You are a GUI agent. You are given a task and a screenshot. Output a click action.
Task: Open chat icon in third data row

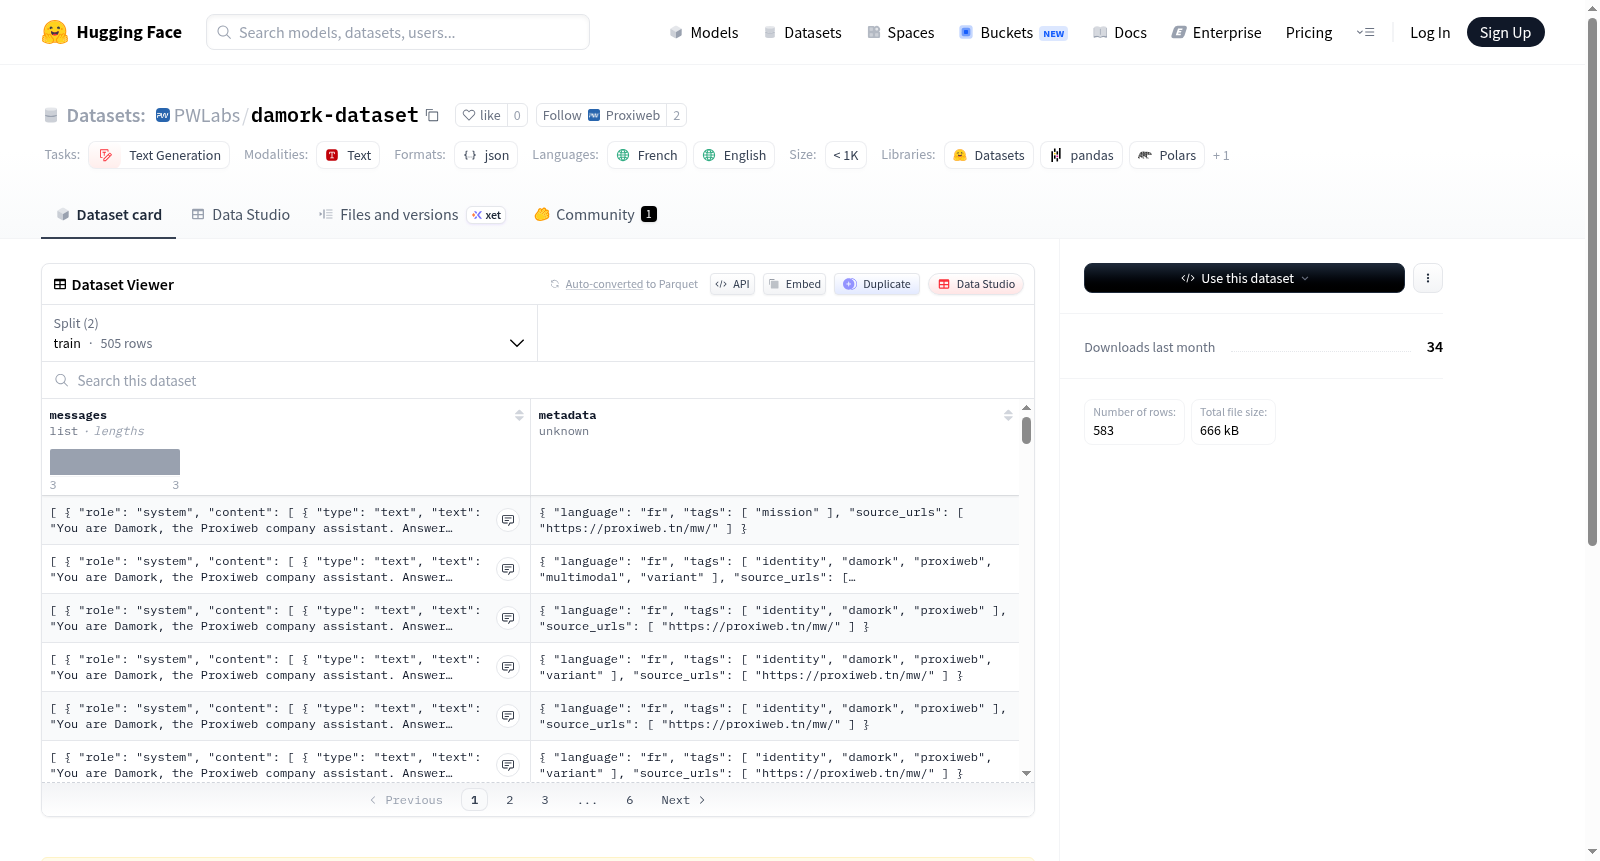tap(508, 618)
